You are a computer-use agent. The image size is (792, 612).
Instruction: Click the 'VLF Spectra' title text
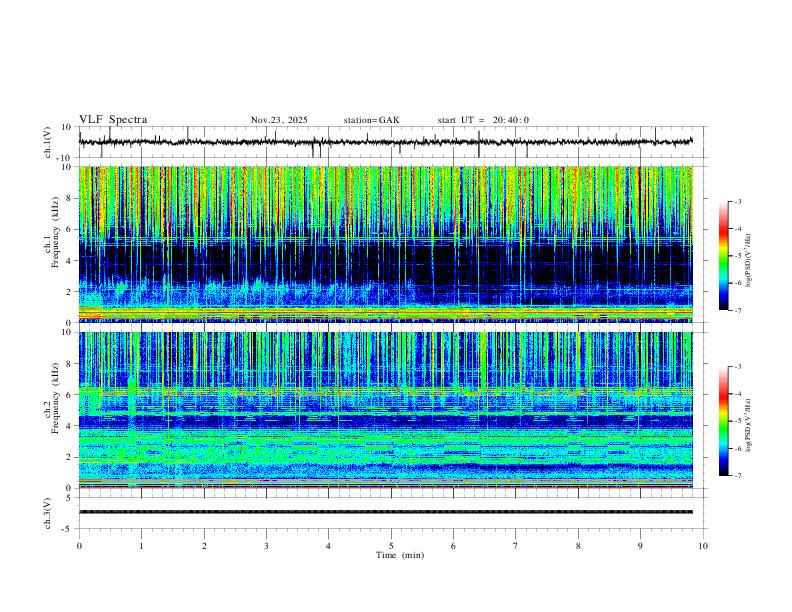pyautogui.click(x=113, y=120)
